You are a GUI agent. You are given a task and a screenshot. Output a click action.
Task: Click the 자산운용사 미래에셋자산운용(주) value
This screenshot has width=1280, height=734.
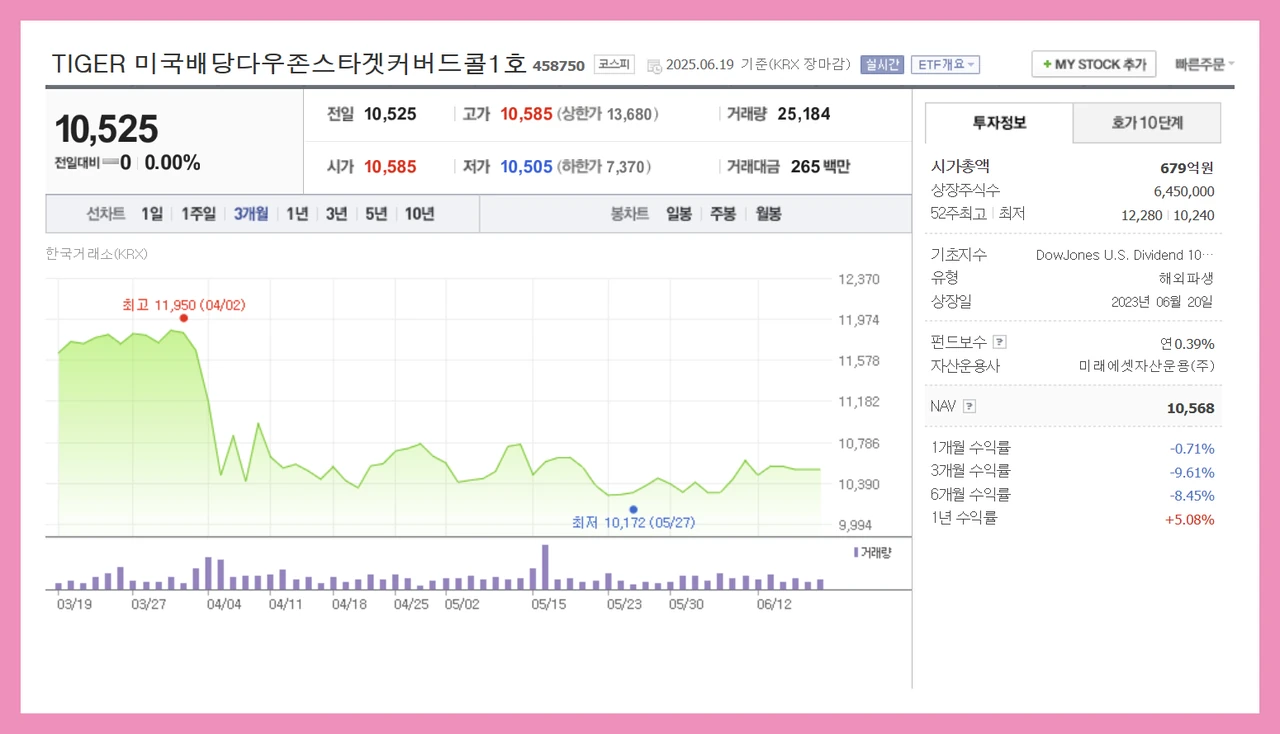coord(1147,366)
